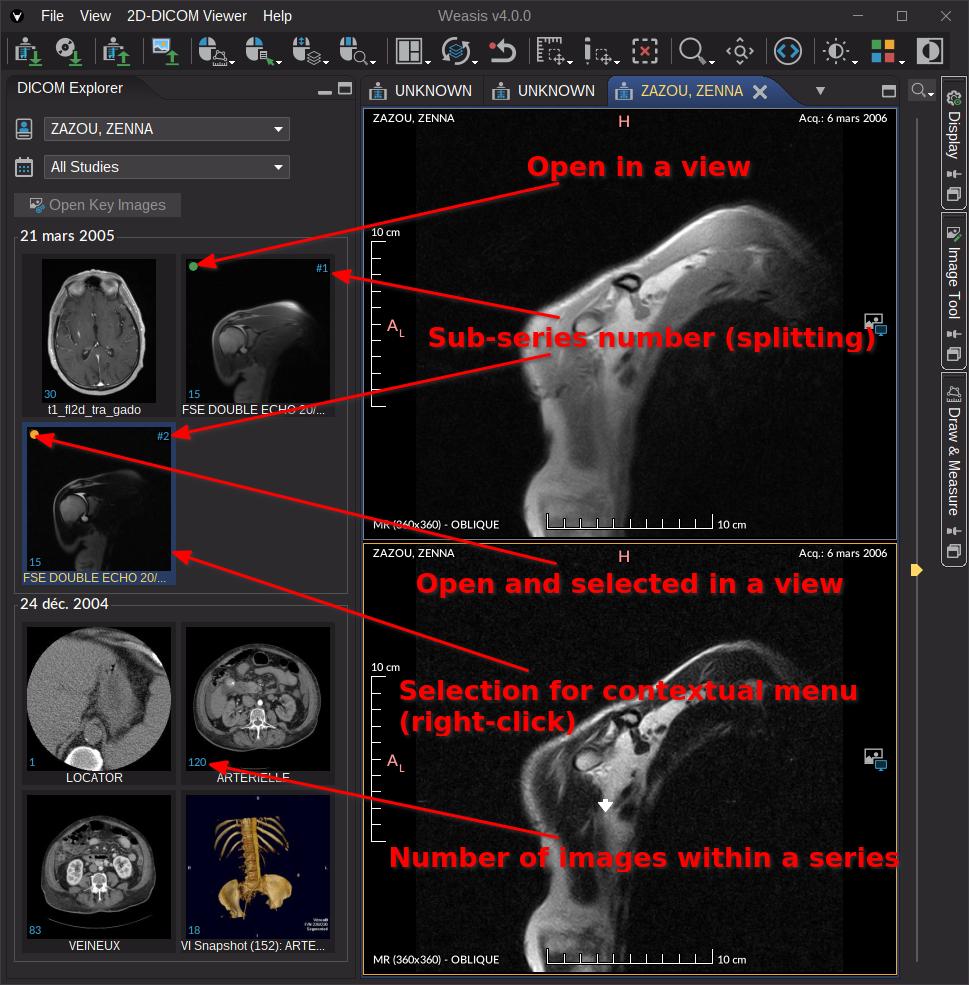Switch to the first UNKNOWN tab
Image resolution: width=969 pixels, height=985 pixels.
(x=421, y=91)
